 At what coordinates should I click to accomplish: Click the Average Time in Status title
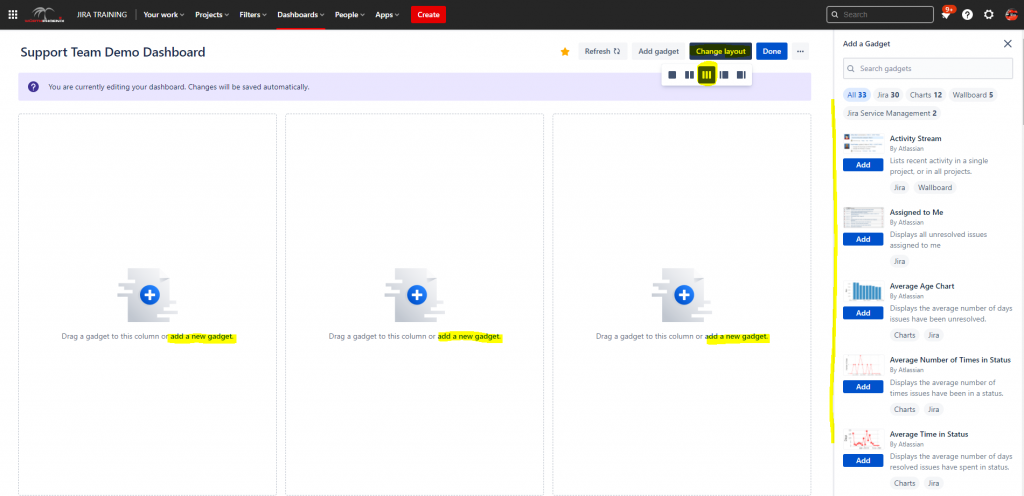click(929, 434)
